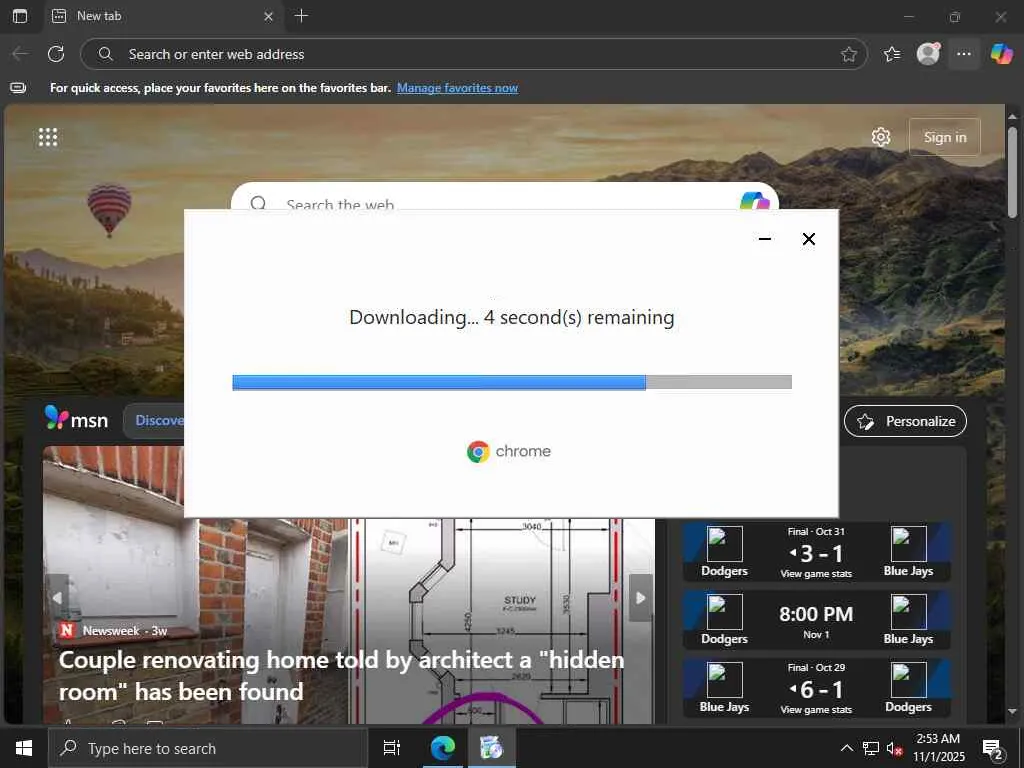Minimize the Chrome installer dialog
The width and height of the screenshot is (1024, 768).
coord(765,239)
